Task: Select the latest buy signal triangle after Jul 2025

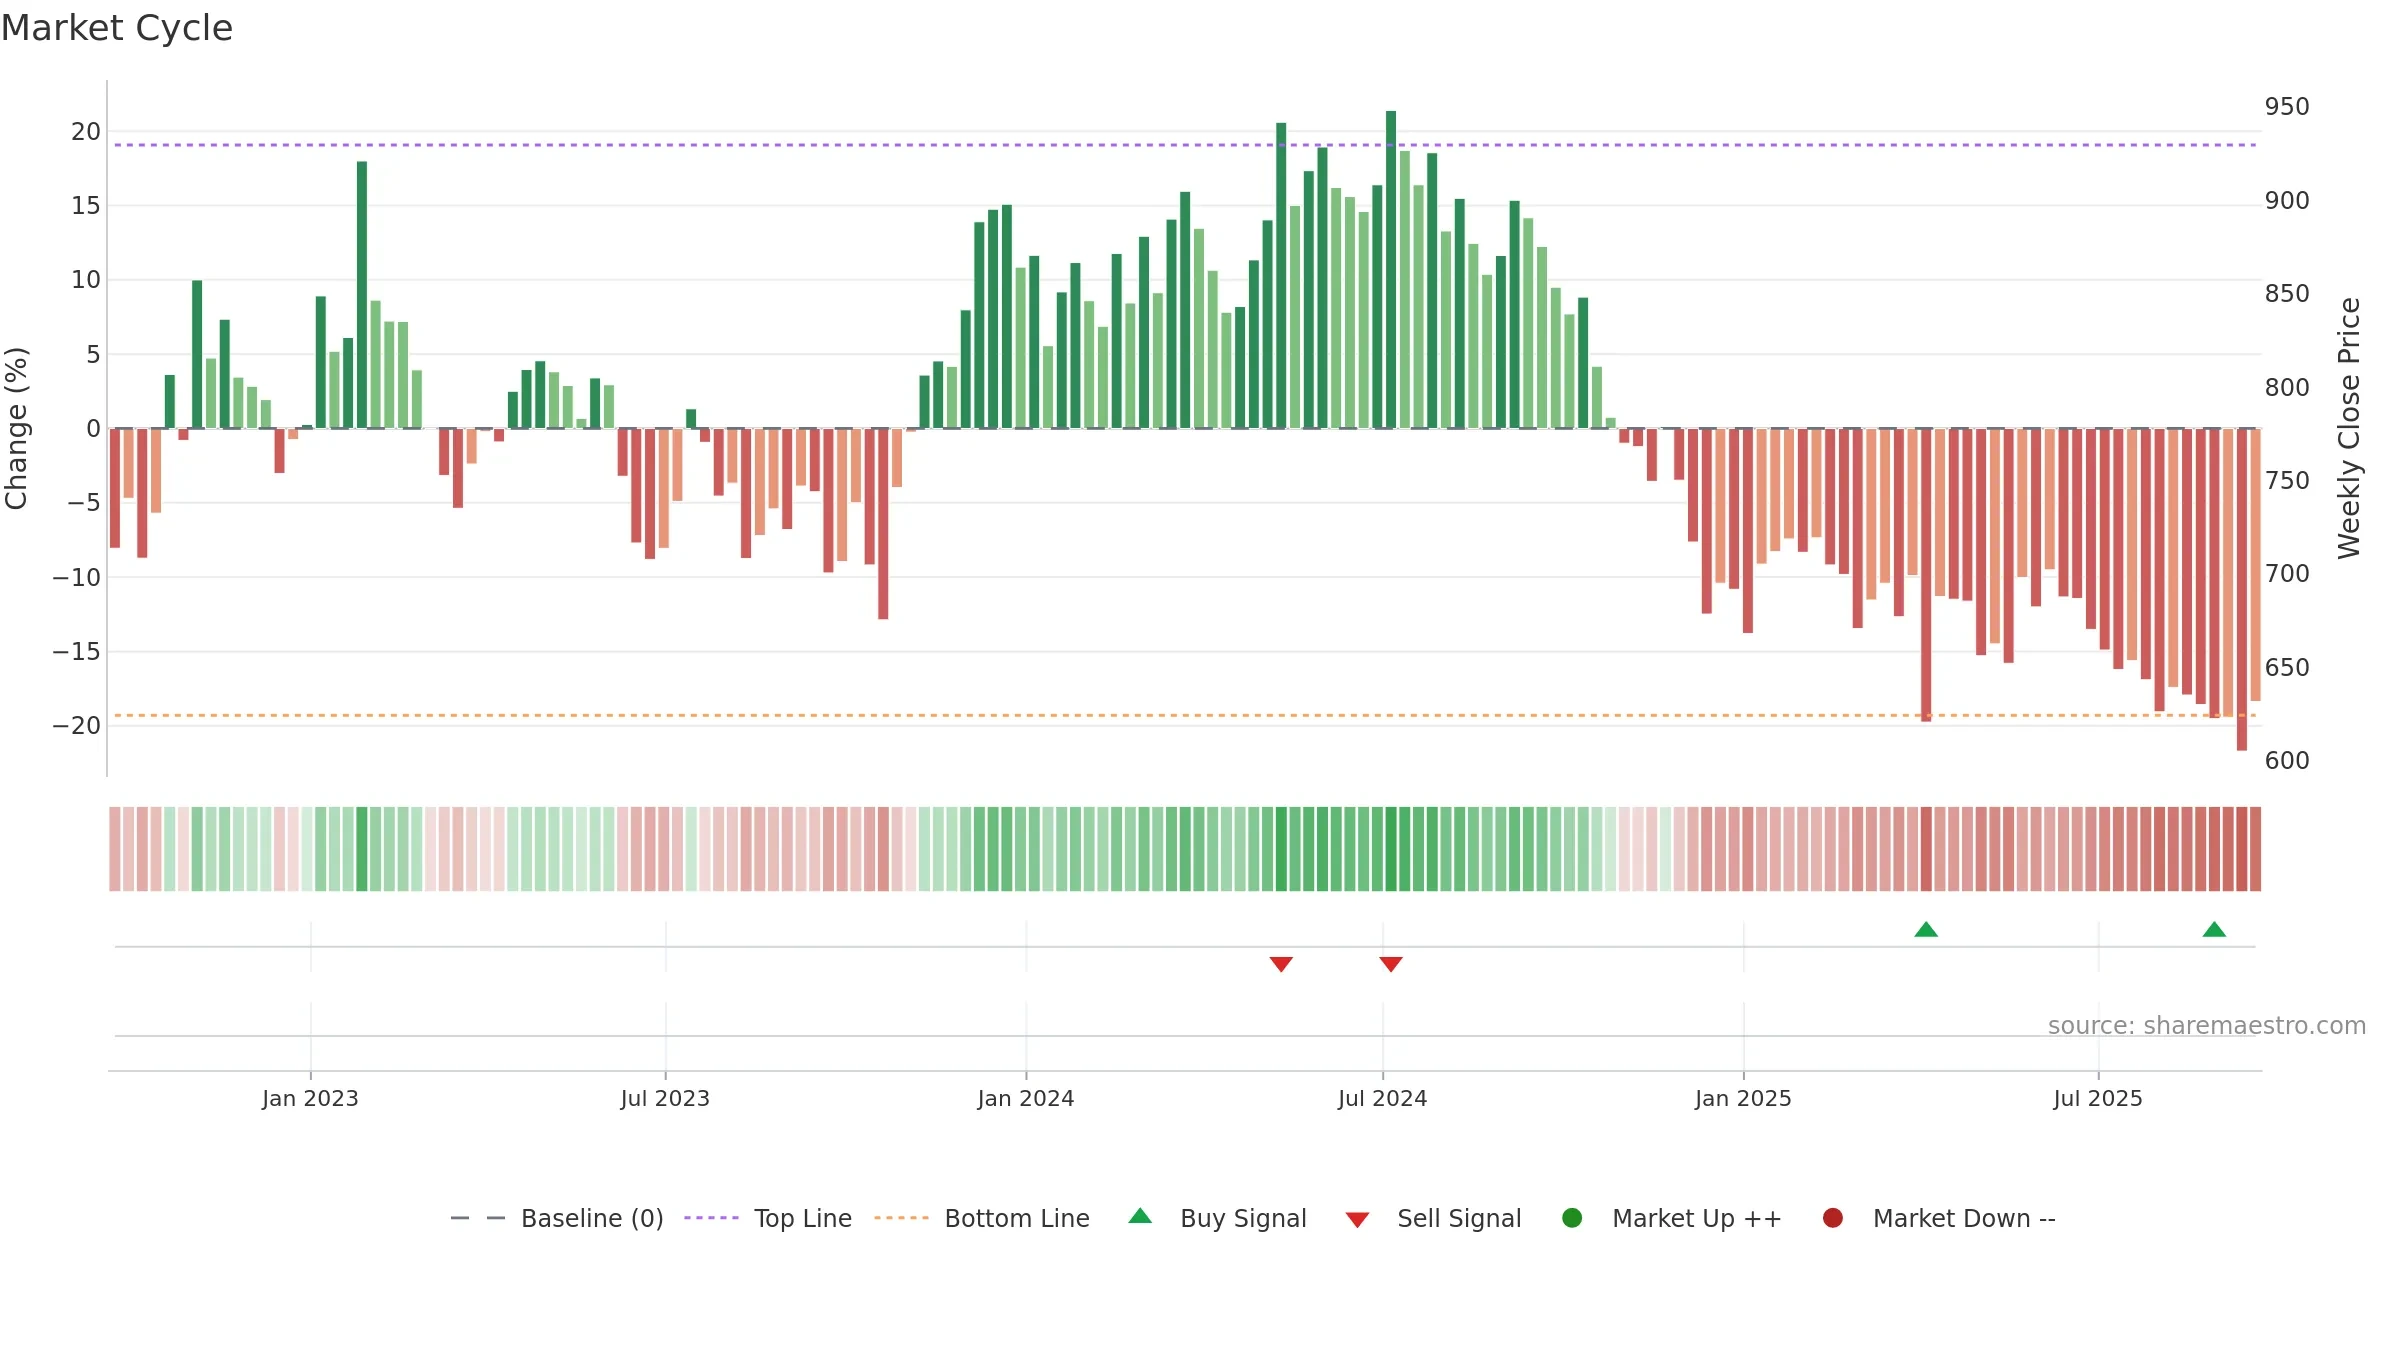Action: pos(2214,930)
